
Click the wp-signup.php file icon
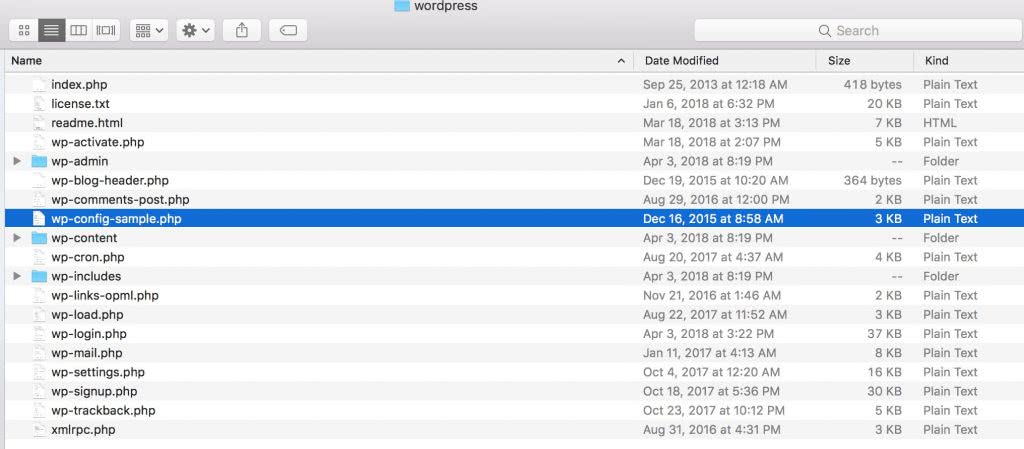(39, 392)
